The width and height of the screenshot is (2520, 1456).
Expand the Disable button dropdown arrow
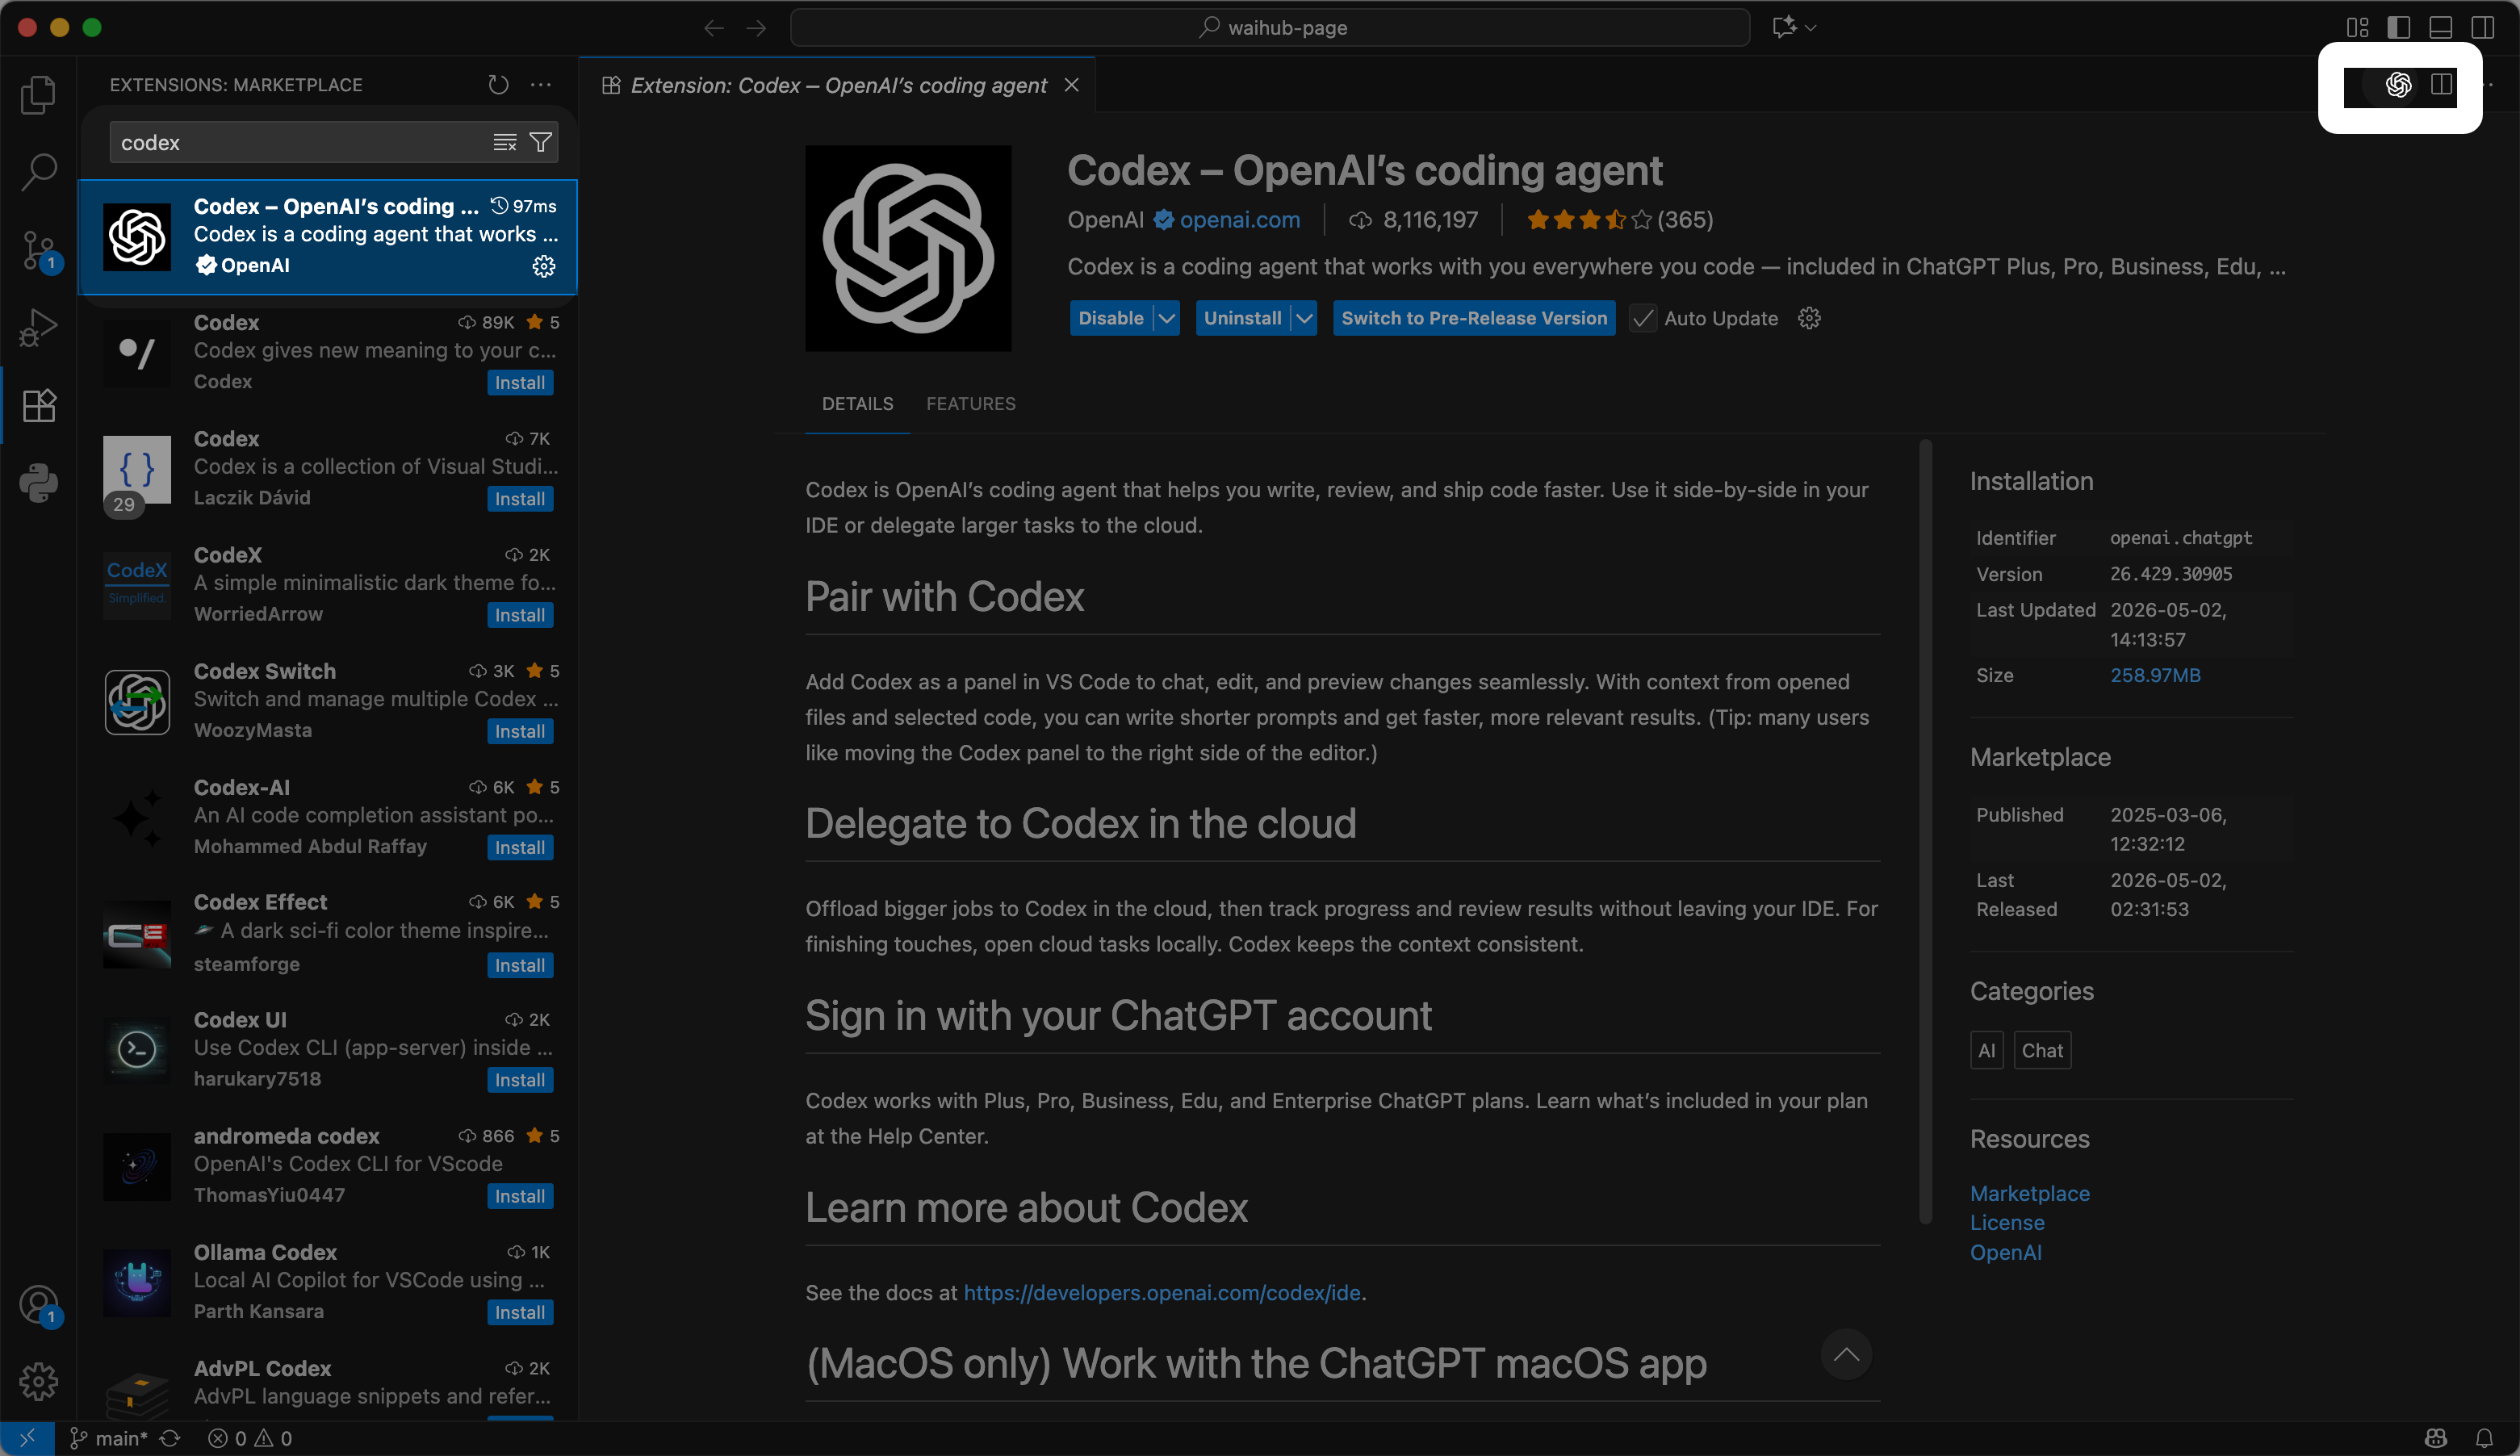pos(1166,318)
